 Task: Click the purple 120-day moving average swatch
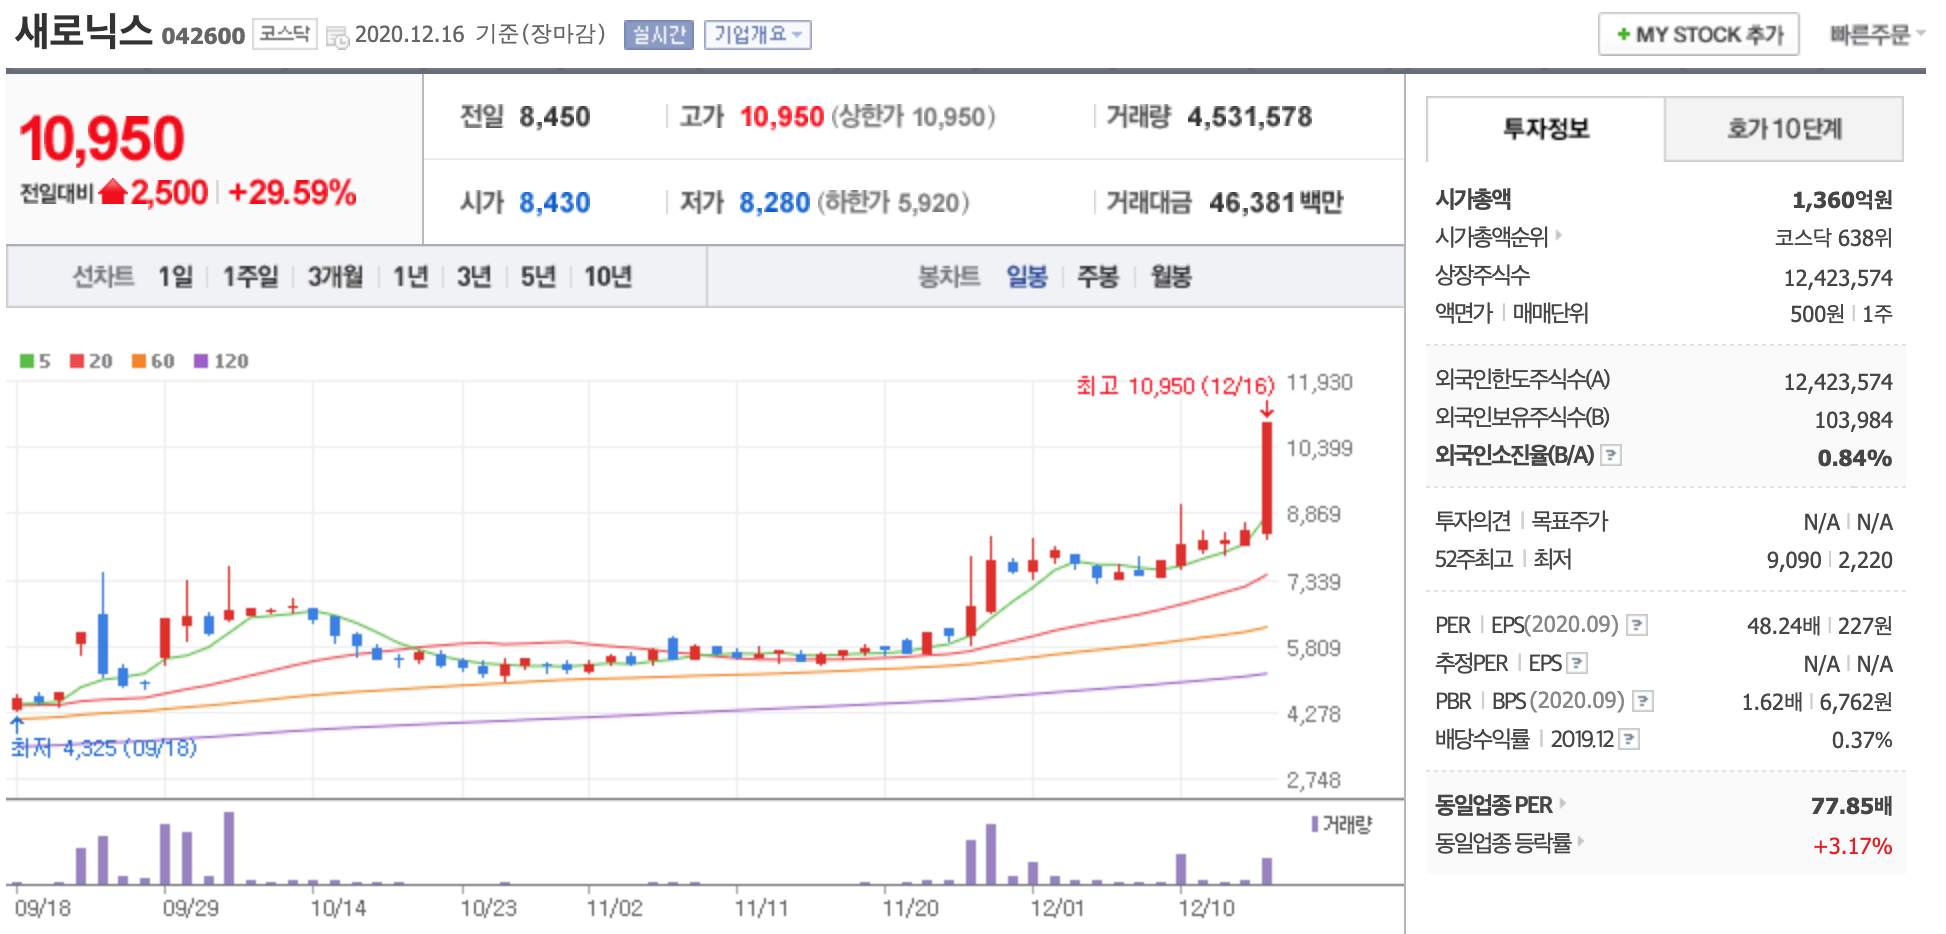[x=201, y=361]
